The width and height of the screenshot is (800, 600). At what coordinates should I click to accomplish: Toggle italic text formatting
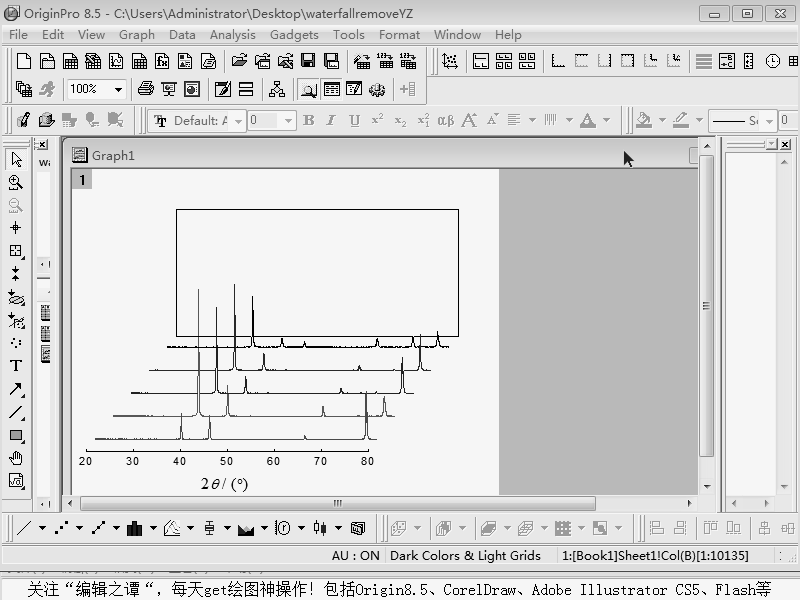pyautogui.click(x=331, y=120)
